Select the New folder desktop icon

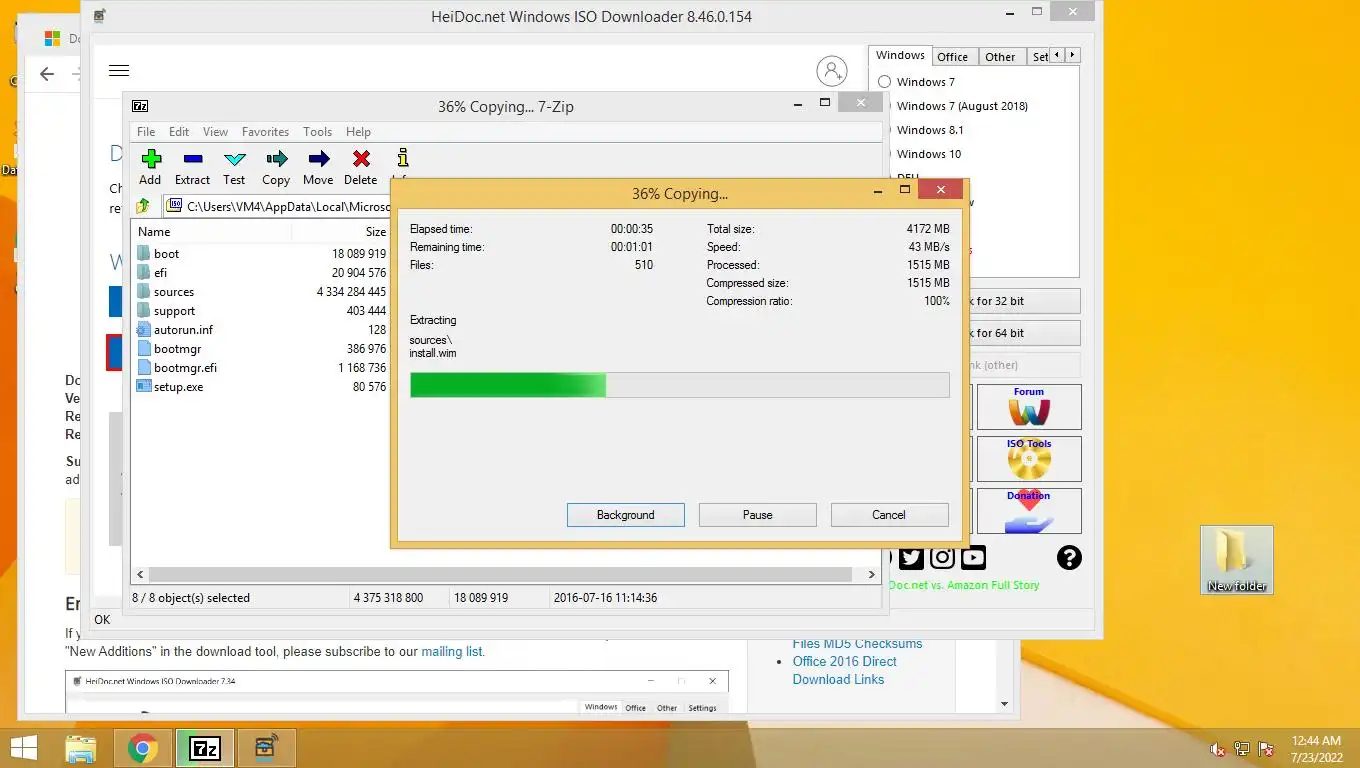click(1237, 560)
